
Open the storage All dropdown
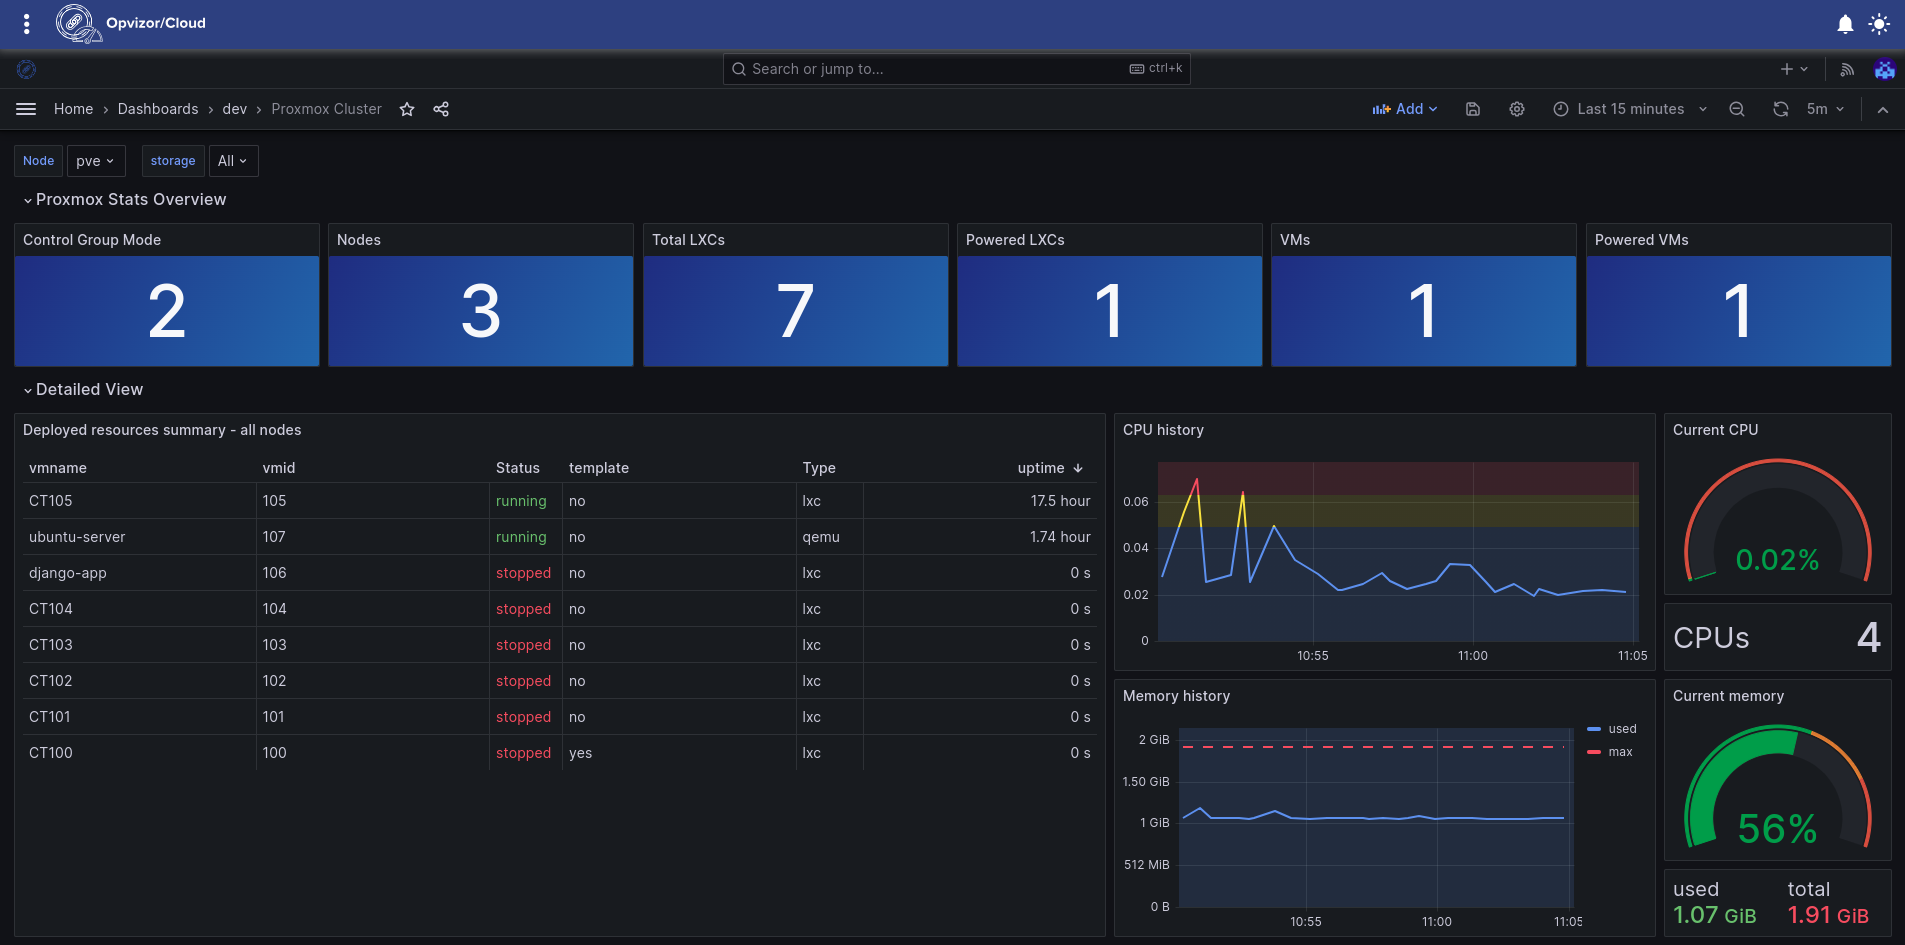coord(233,161)
